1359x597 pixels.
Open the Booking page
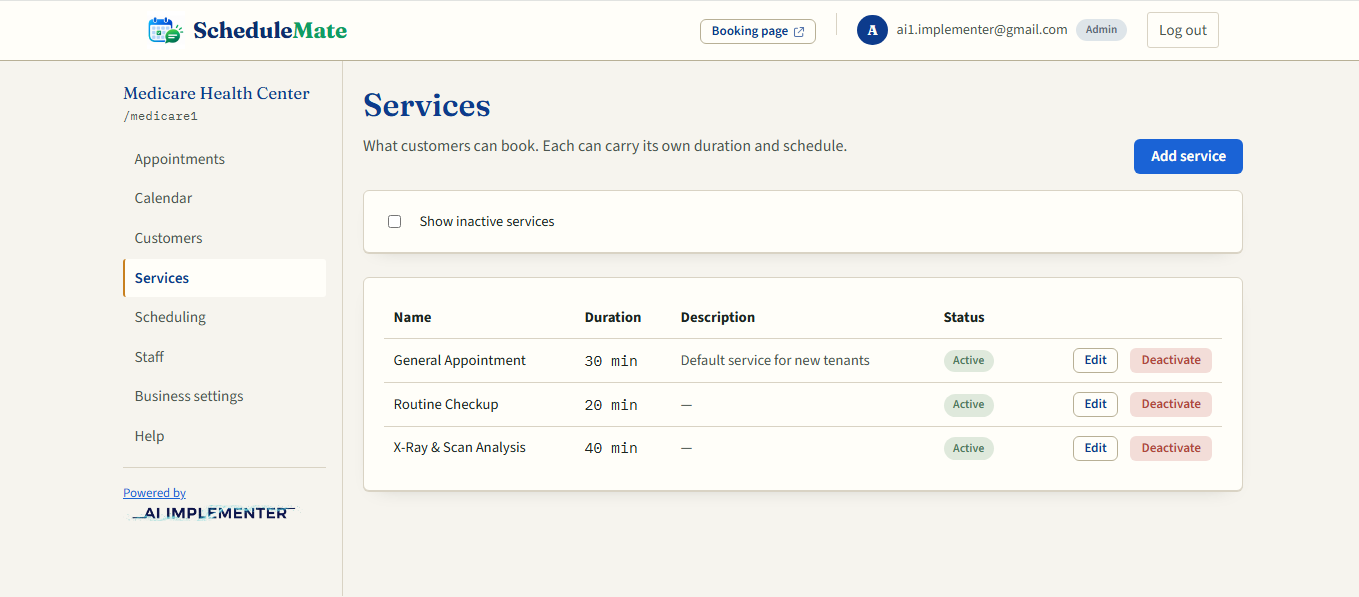pyautogui.click(x=758, y=31)
